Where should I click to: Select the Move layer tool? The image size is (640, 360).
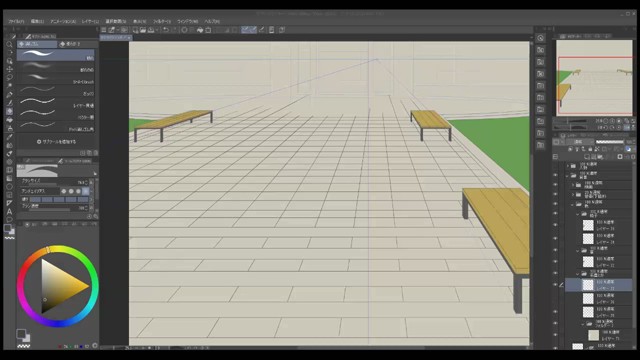pos(9,69)
